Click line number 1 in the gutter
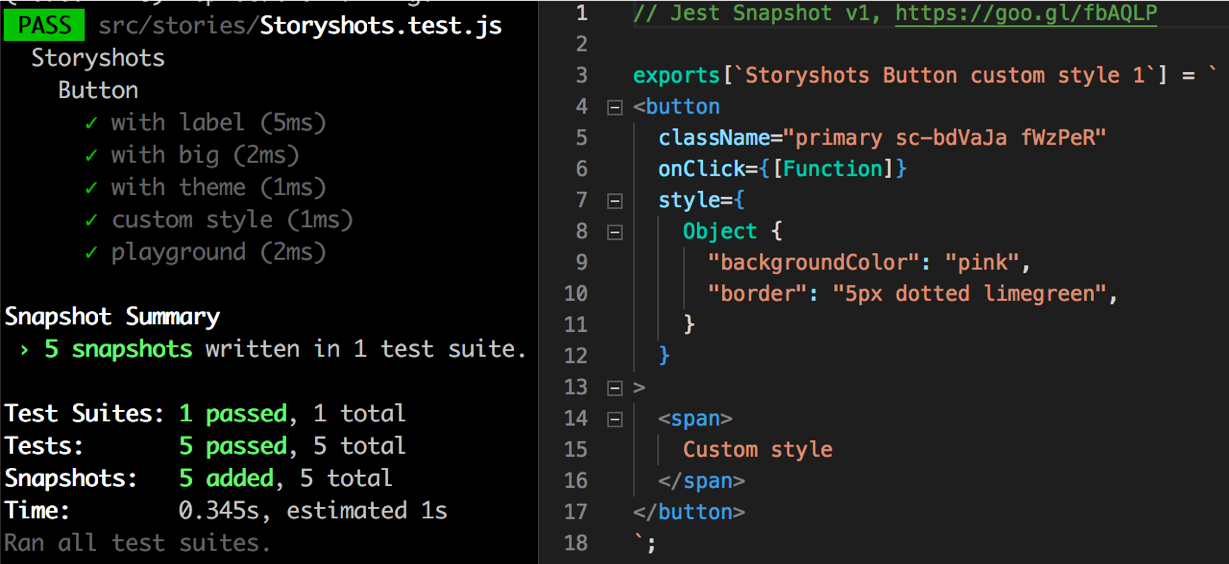Viewport: 1229px width, 564px height. [582, 14]
